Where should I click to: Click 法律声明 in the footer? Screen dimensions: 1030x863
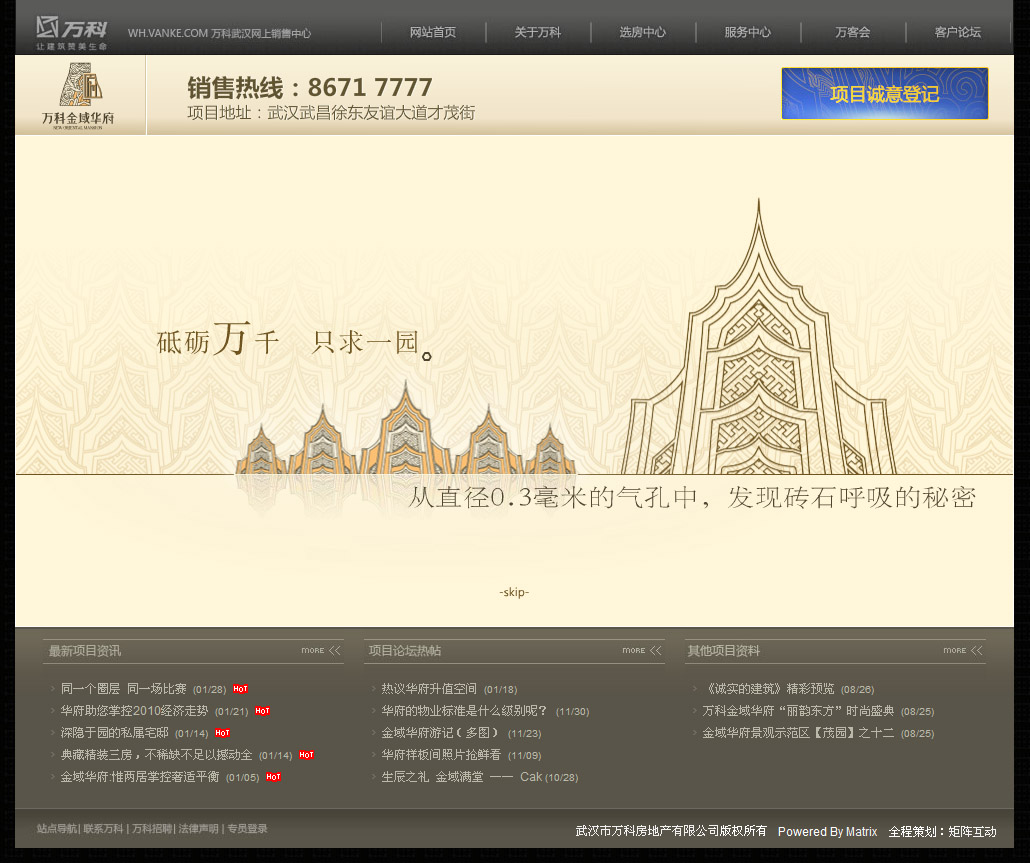(198, 829)
